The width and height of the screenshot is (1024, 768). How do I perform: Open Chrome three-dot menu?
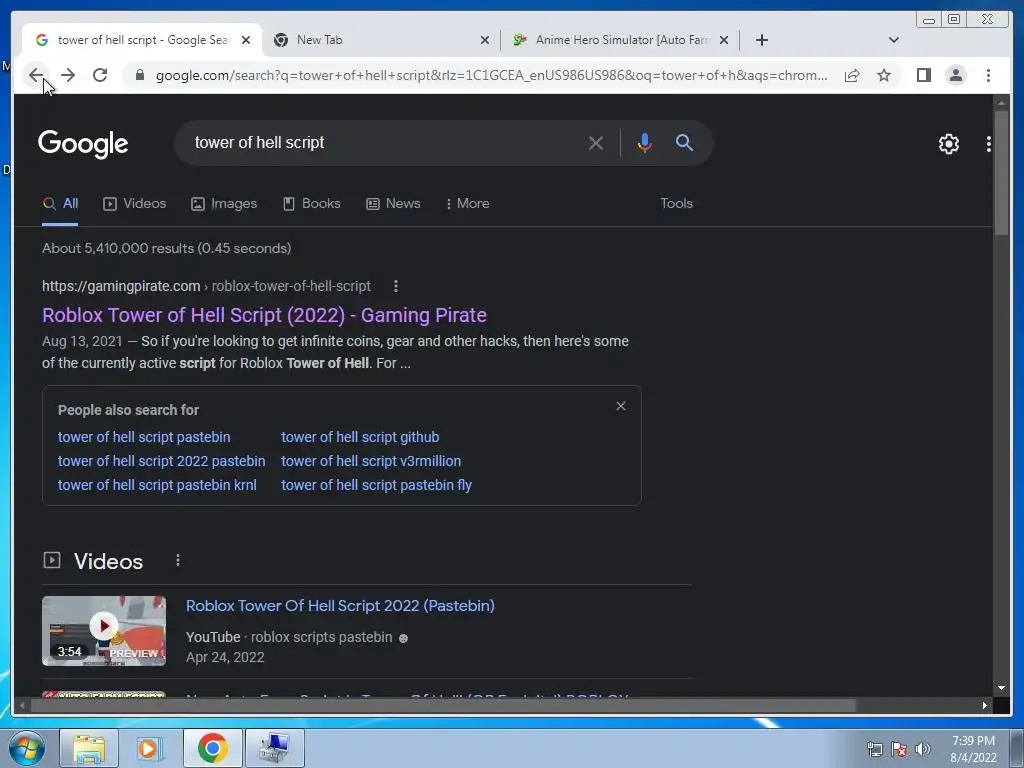click(988, 75)
